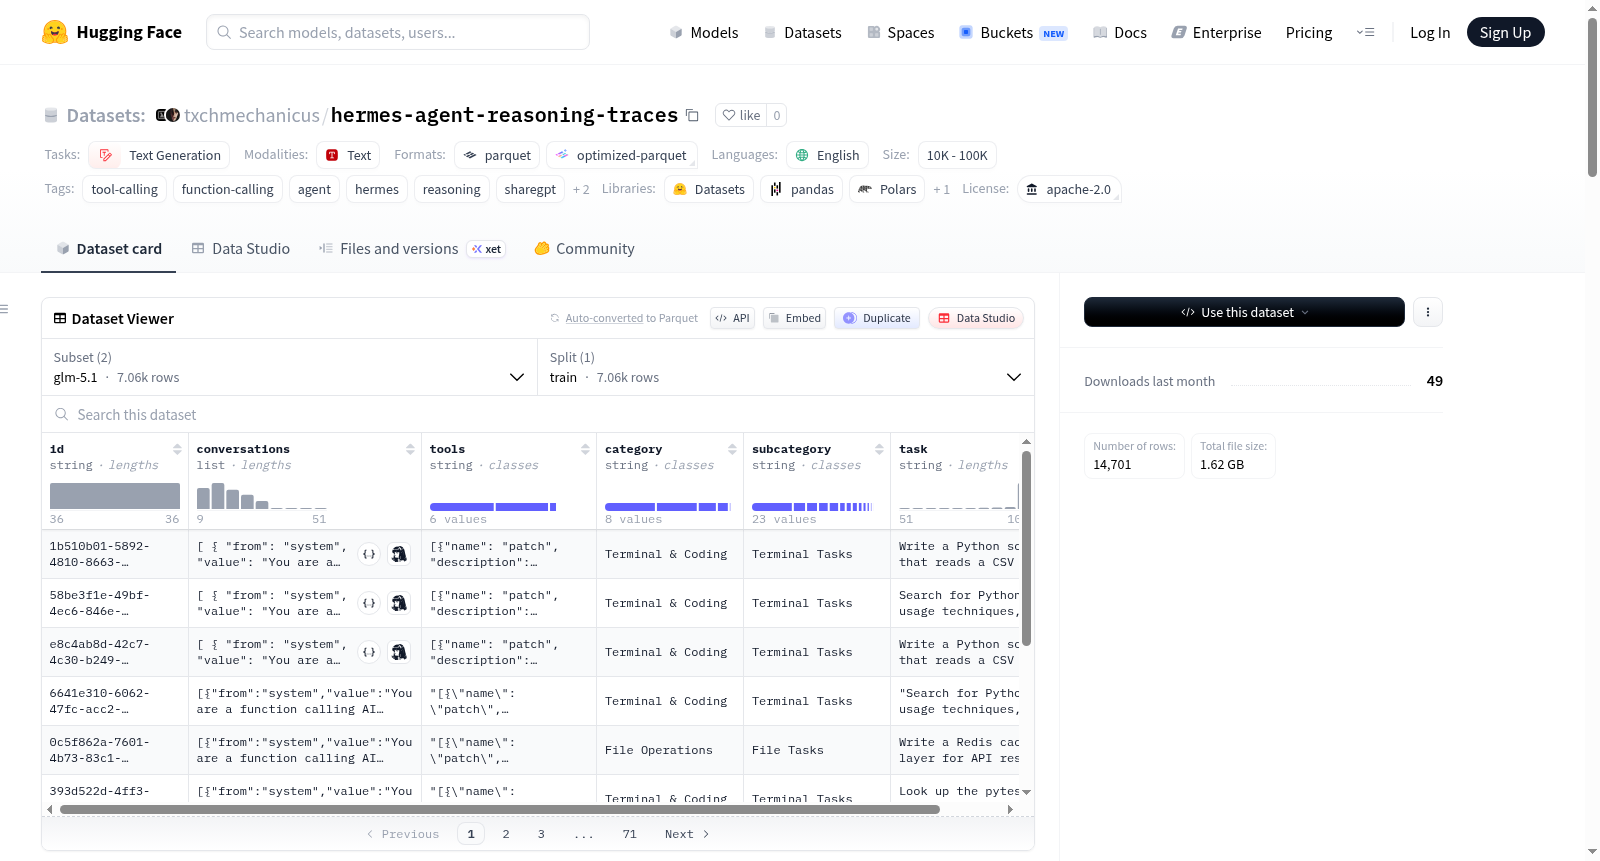
Task: Click the Sign Up button
Action: click(1506, 32)
